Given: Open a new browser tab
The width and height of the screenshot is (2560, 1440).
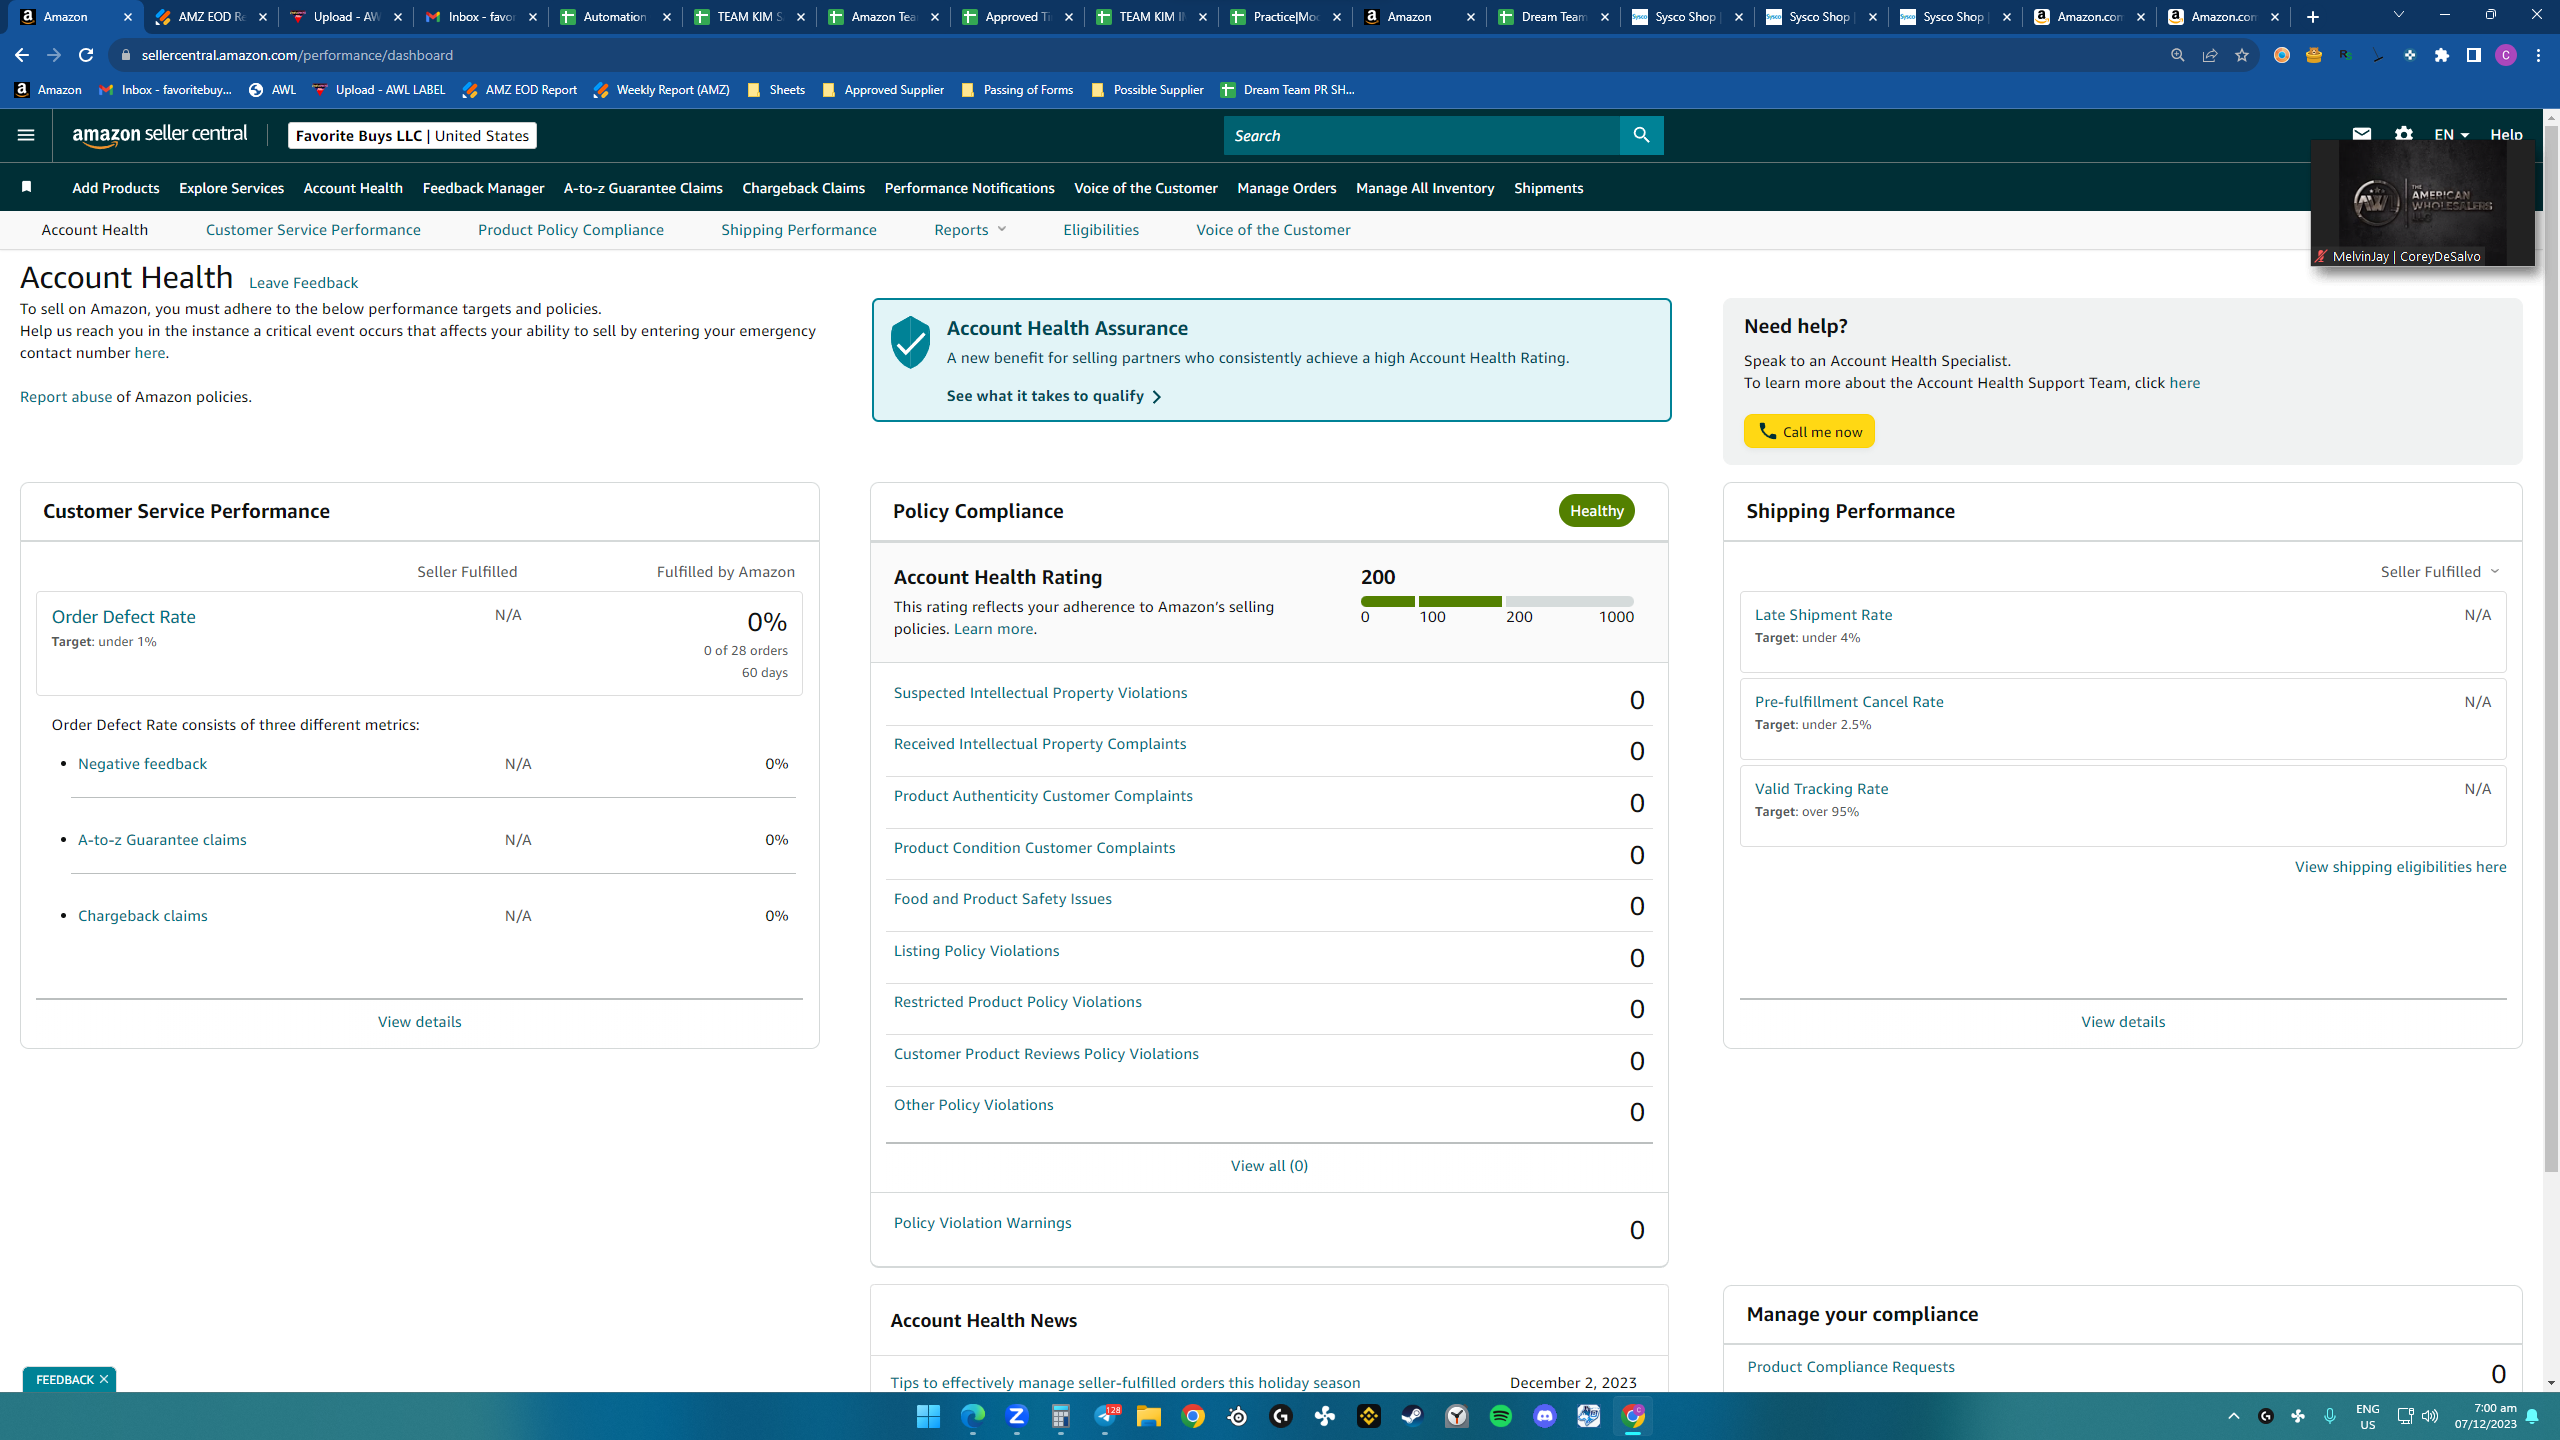Looking at the screenshot, I should click(2313, 17).
